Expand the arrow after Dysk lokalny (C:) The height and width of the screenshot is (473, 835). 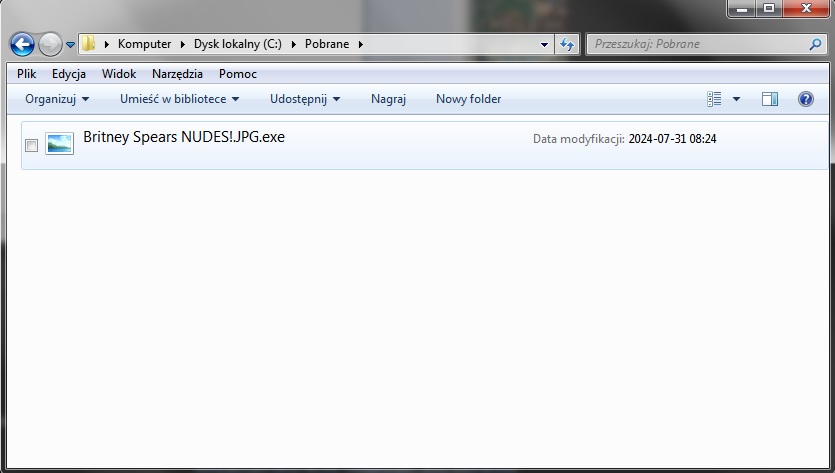coord(293,44)
